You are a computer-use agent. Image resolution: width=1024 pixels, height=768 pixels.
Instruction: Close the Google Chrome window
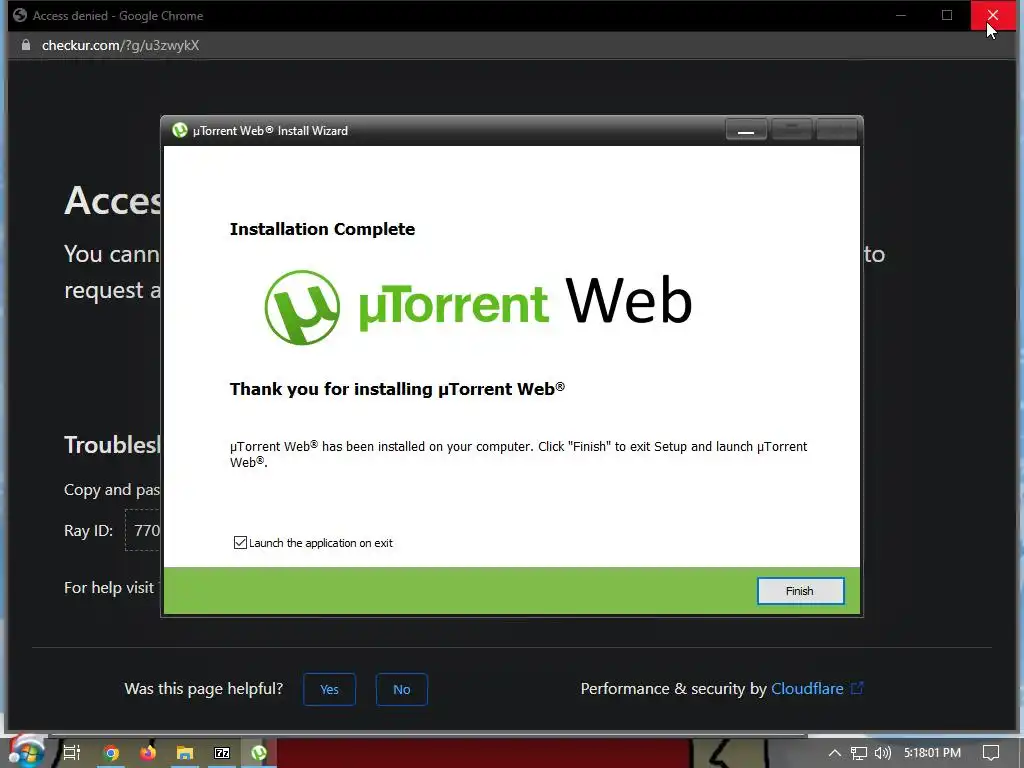point(993,15)
